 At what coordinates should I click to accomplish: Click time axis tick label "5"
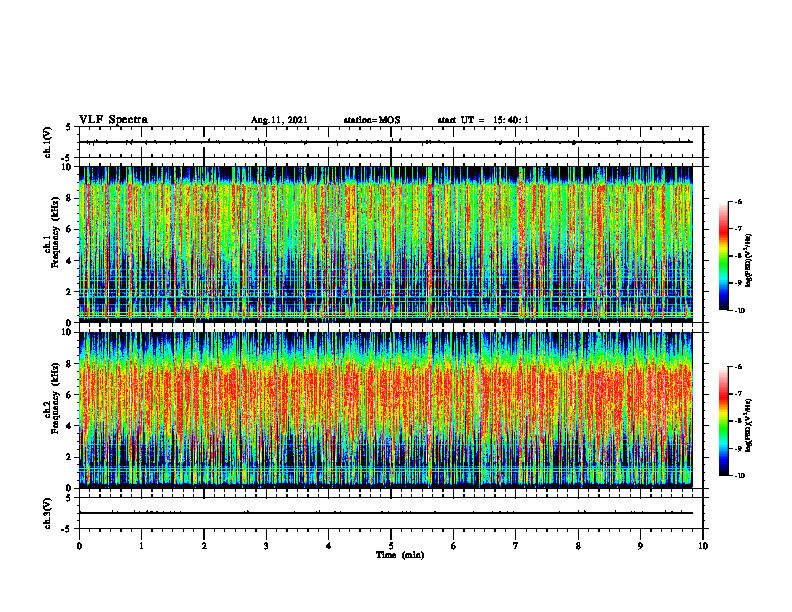click(391, 546)
